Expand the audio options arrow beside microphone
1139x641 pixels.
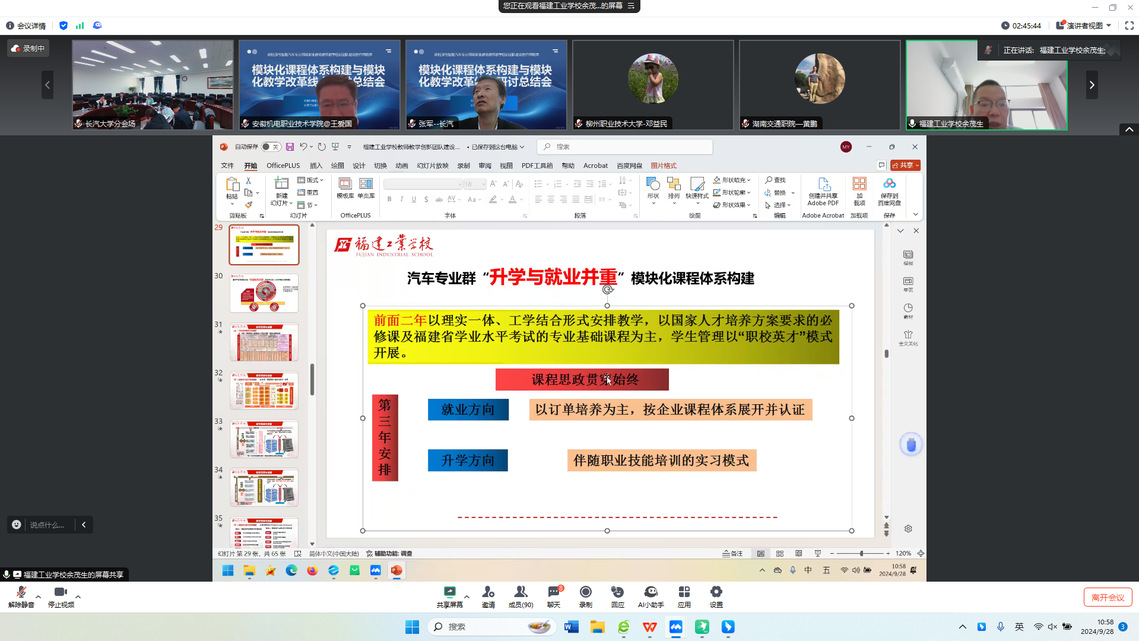tap(38, 597)
